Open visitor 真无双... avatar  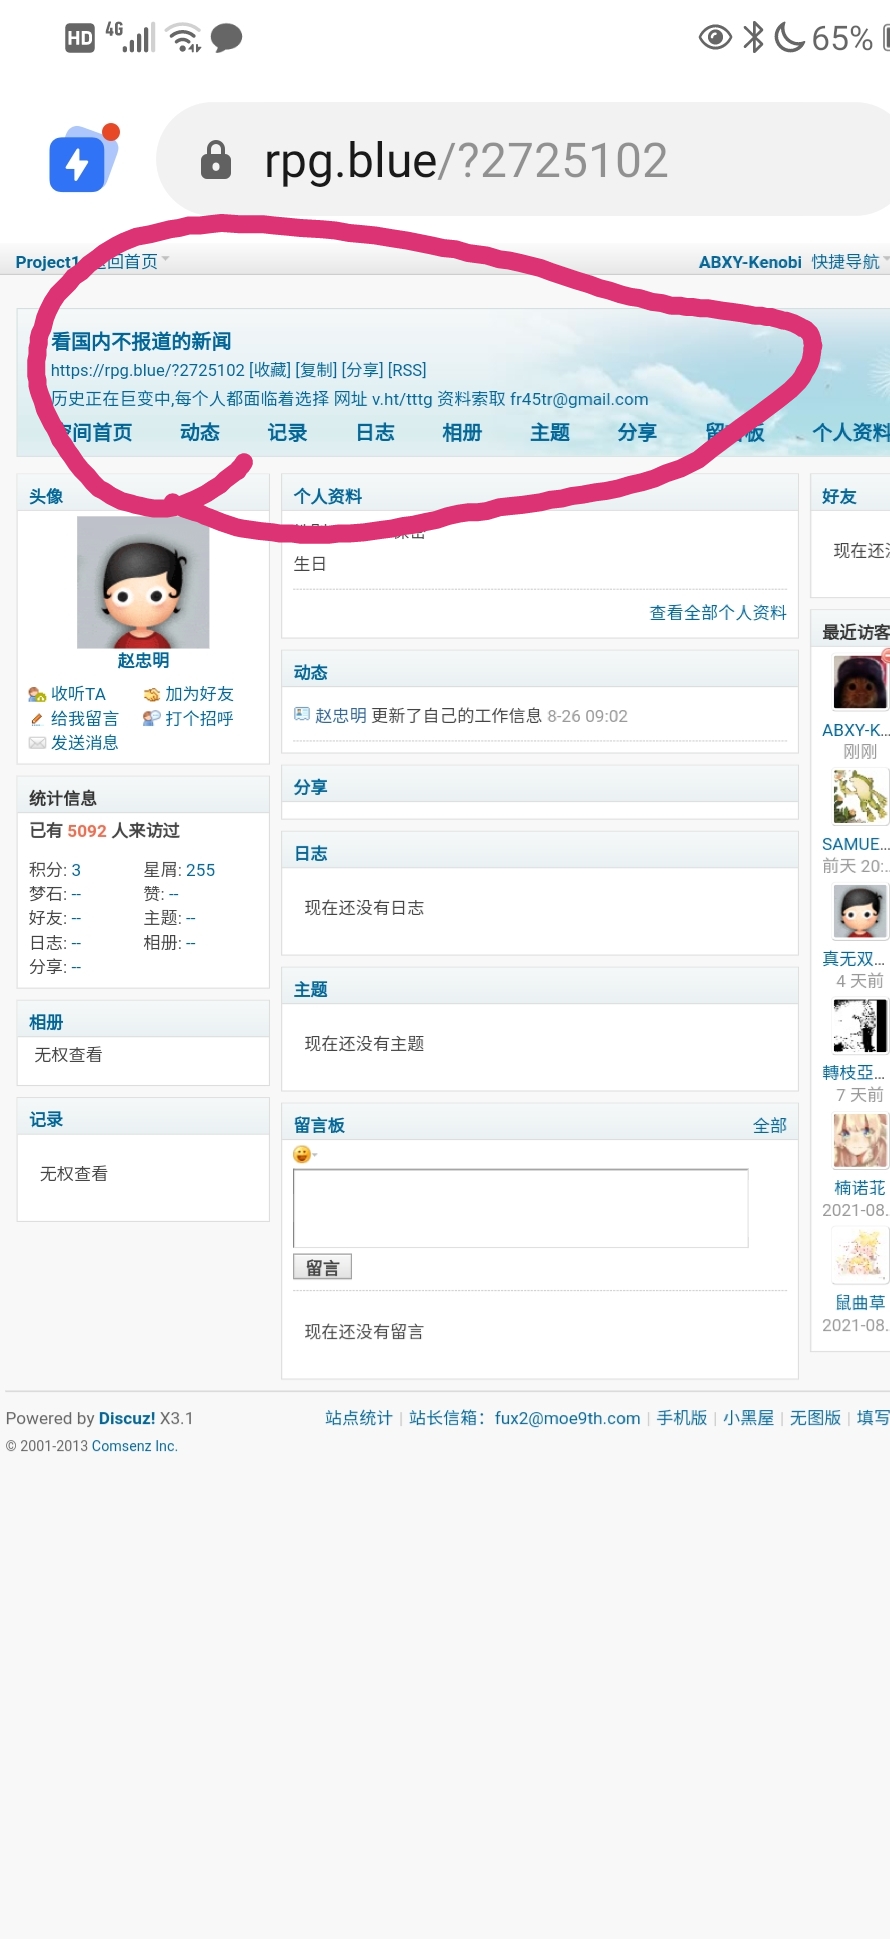pos(860,911)
